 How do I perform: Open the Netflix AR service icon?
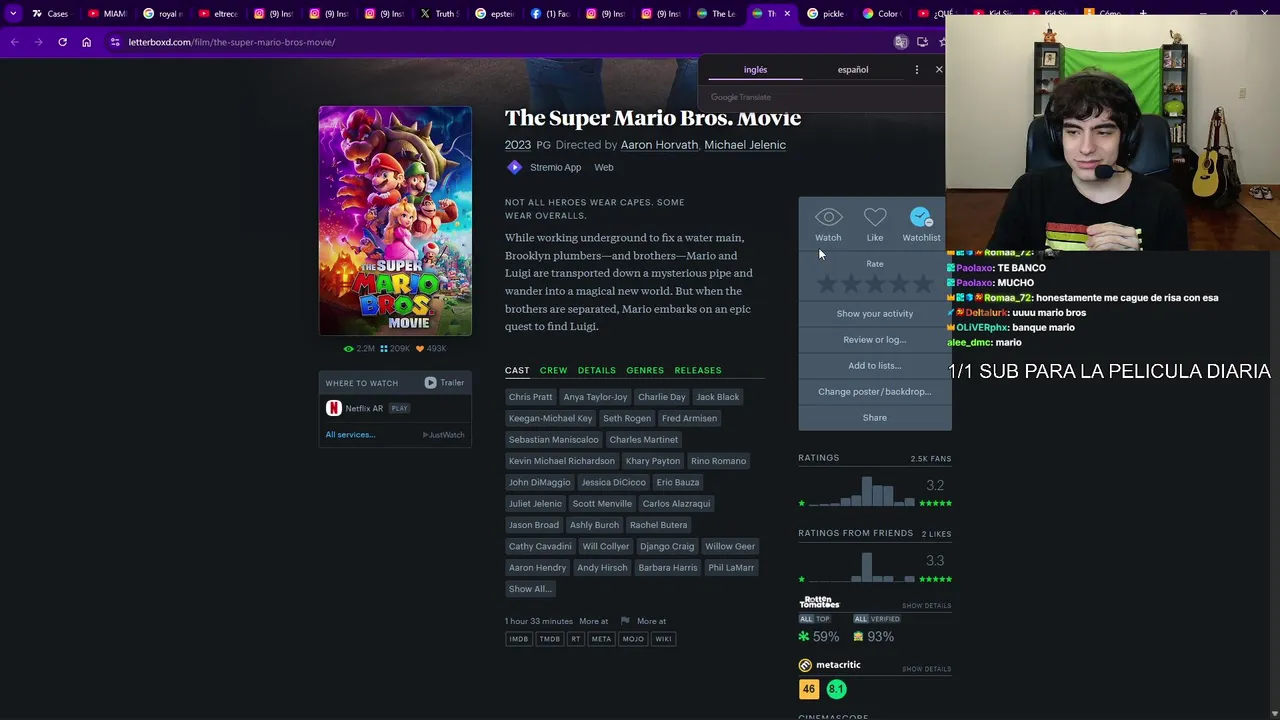point(334,408)
